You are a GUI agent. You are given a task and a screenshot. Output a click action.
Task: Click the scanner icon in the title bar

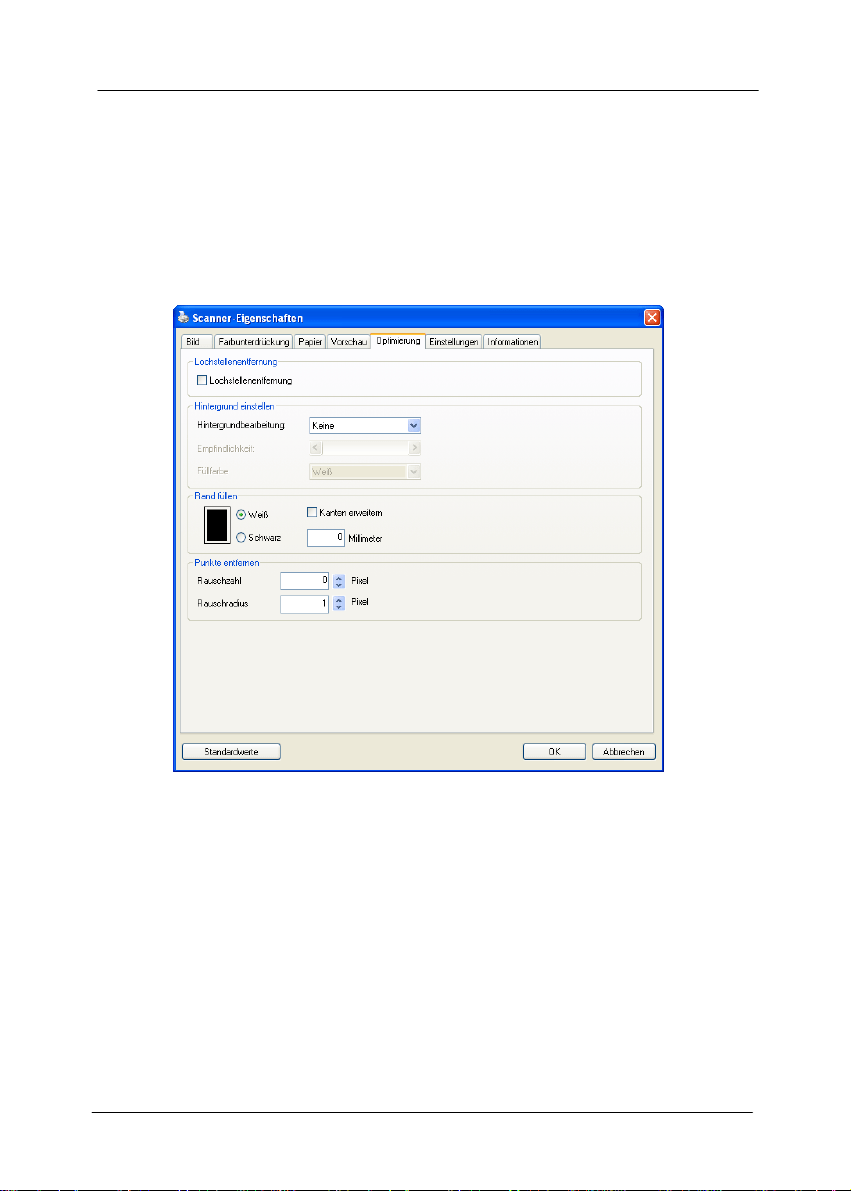tap(182, 317)
